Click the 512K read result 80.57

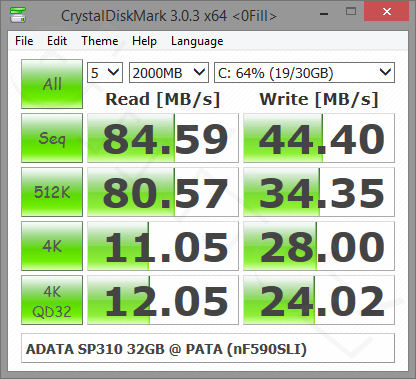coord(163,192)
